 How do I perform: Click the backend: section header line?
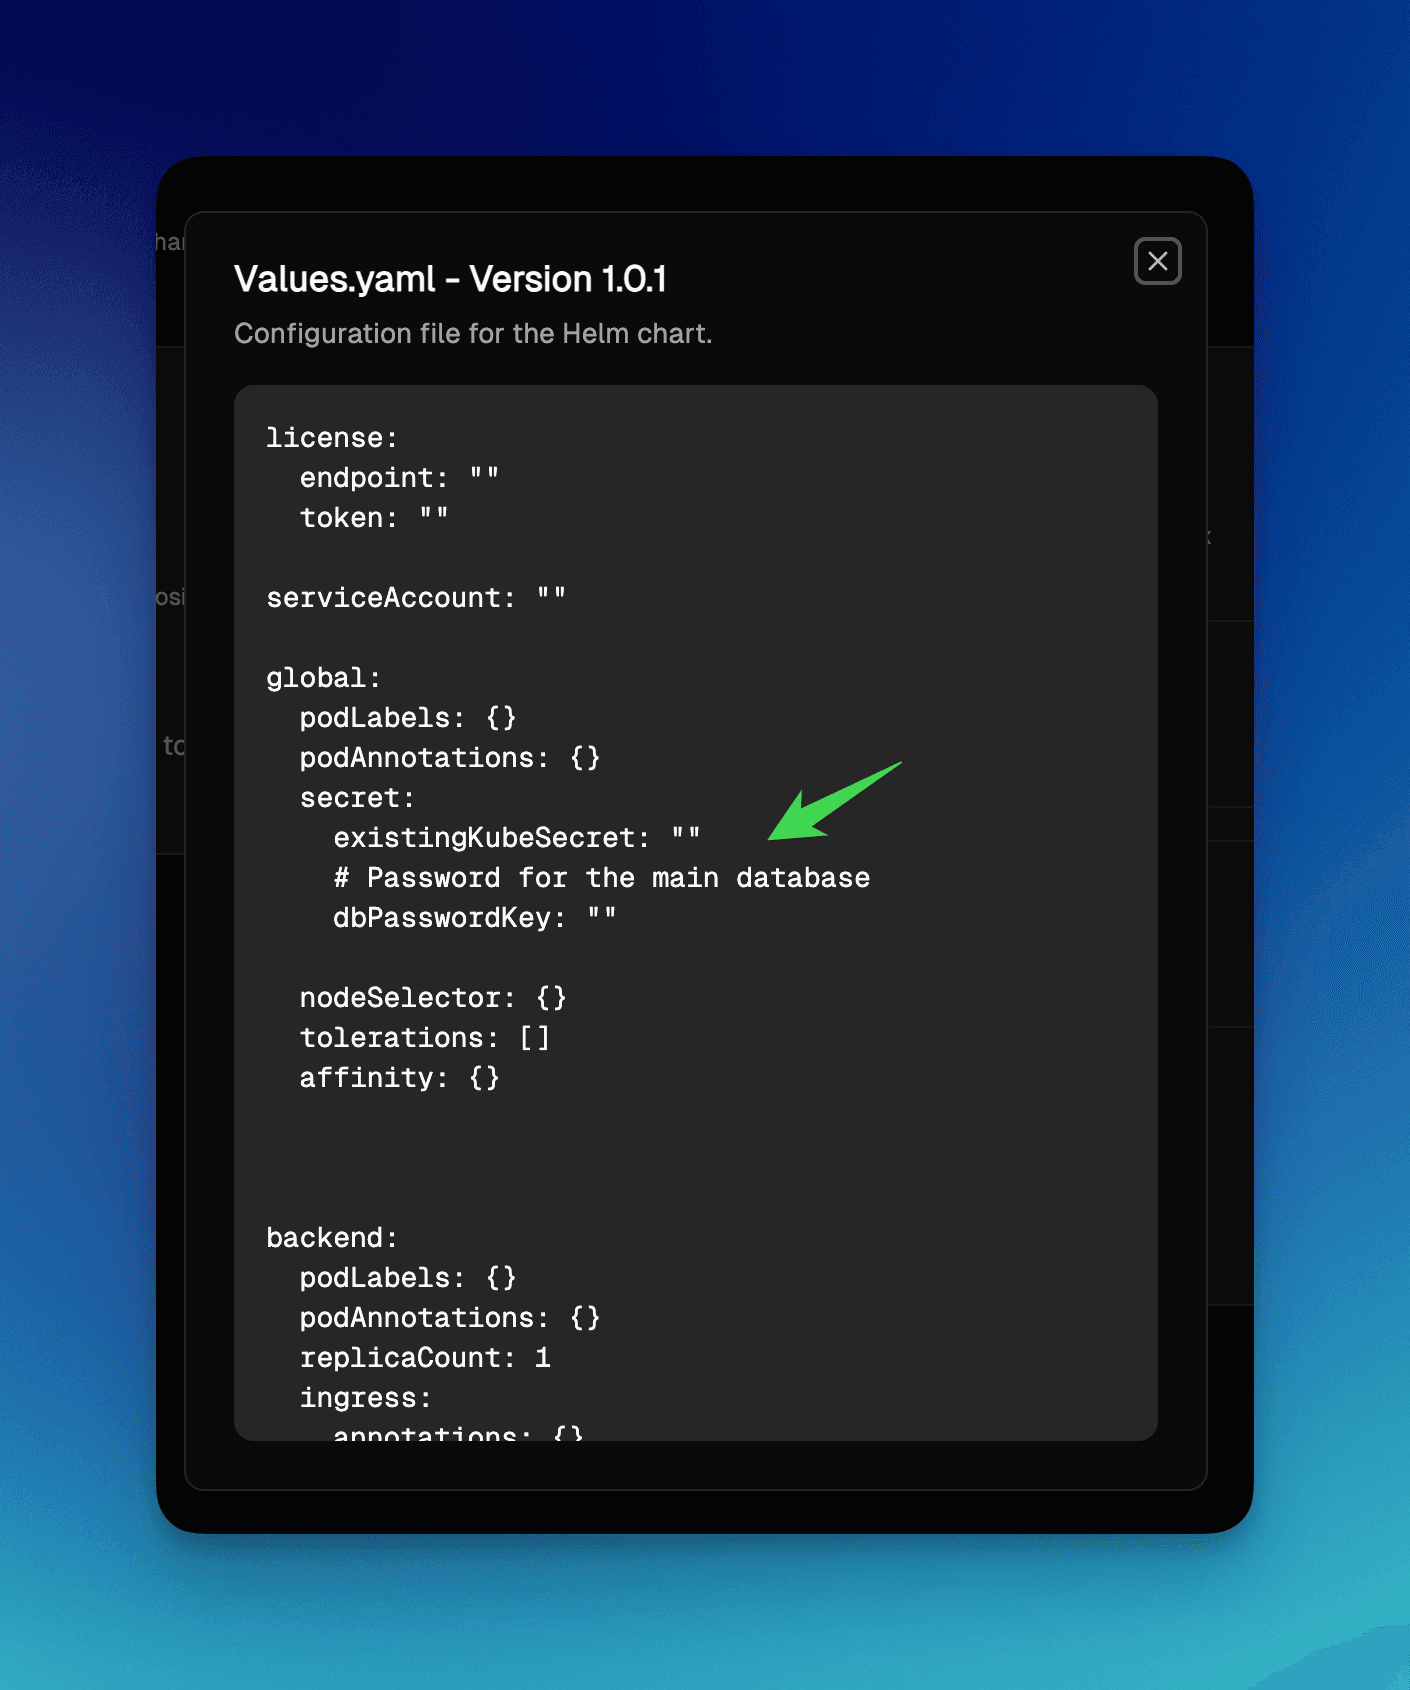point(332,1238)
